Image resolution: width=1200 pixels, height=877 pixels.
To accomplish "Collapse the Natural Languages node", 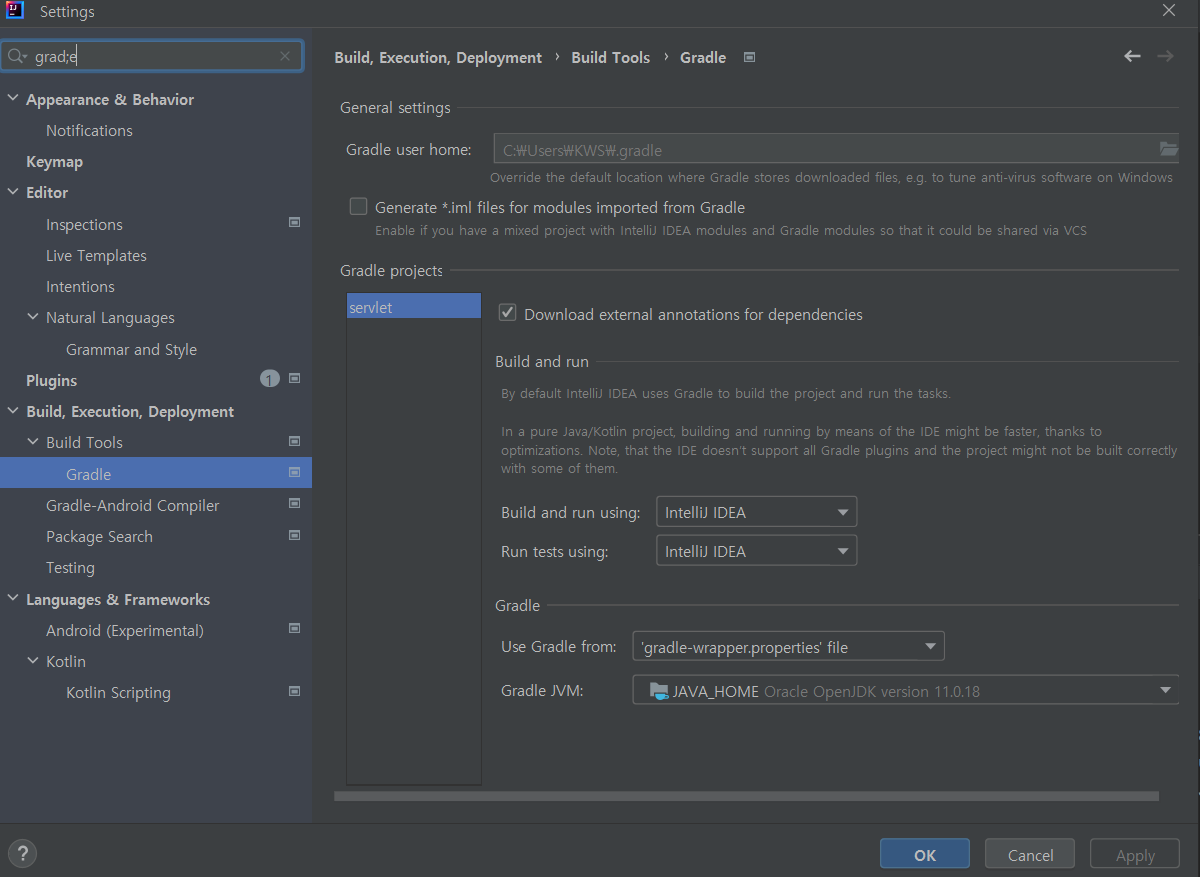I will 33,317.
